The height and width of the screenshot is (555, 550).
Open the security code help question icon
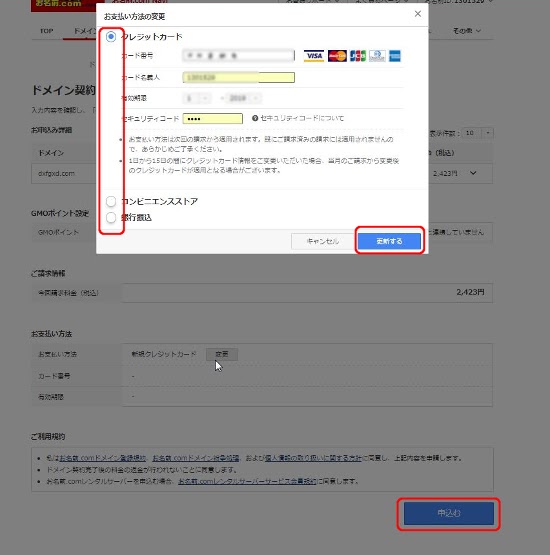click(x=255, y=118)
